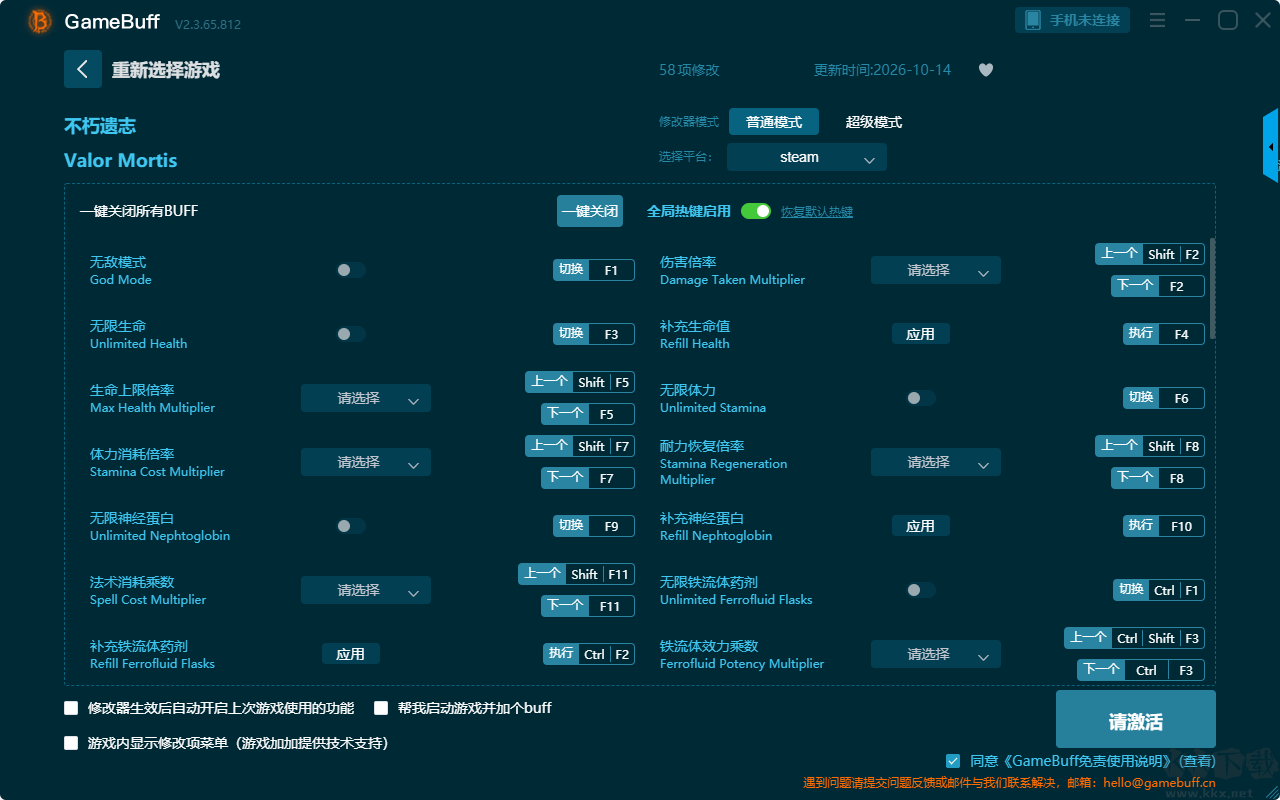Expand the blue side panel arrow

coord(1271,146)
